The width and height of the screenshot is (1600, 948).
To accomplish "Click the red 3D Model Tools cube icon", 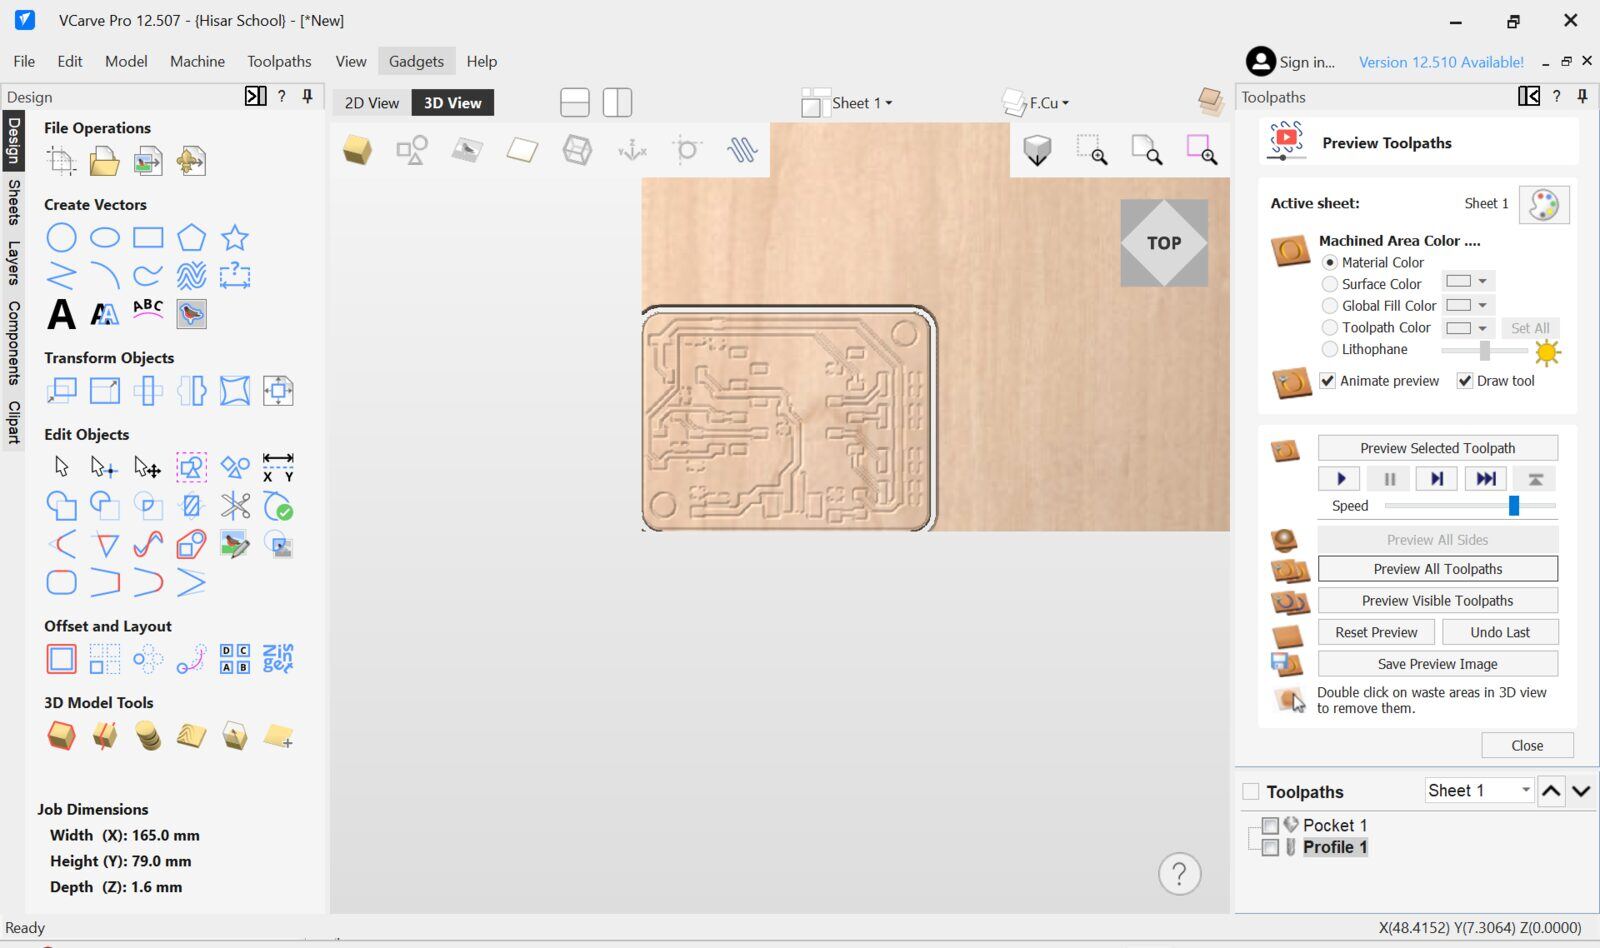I will 61,736.
